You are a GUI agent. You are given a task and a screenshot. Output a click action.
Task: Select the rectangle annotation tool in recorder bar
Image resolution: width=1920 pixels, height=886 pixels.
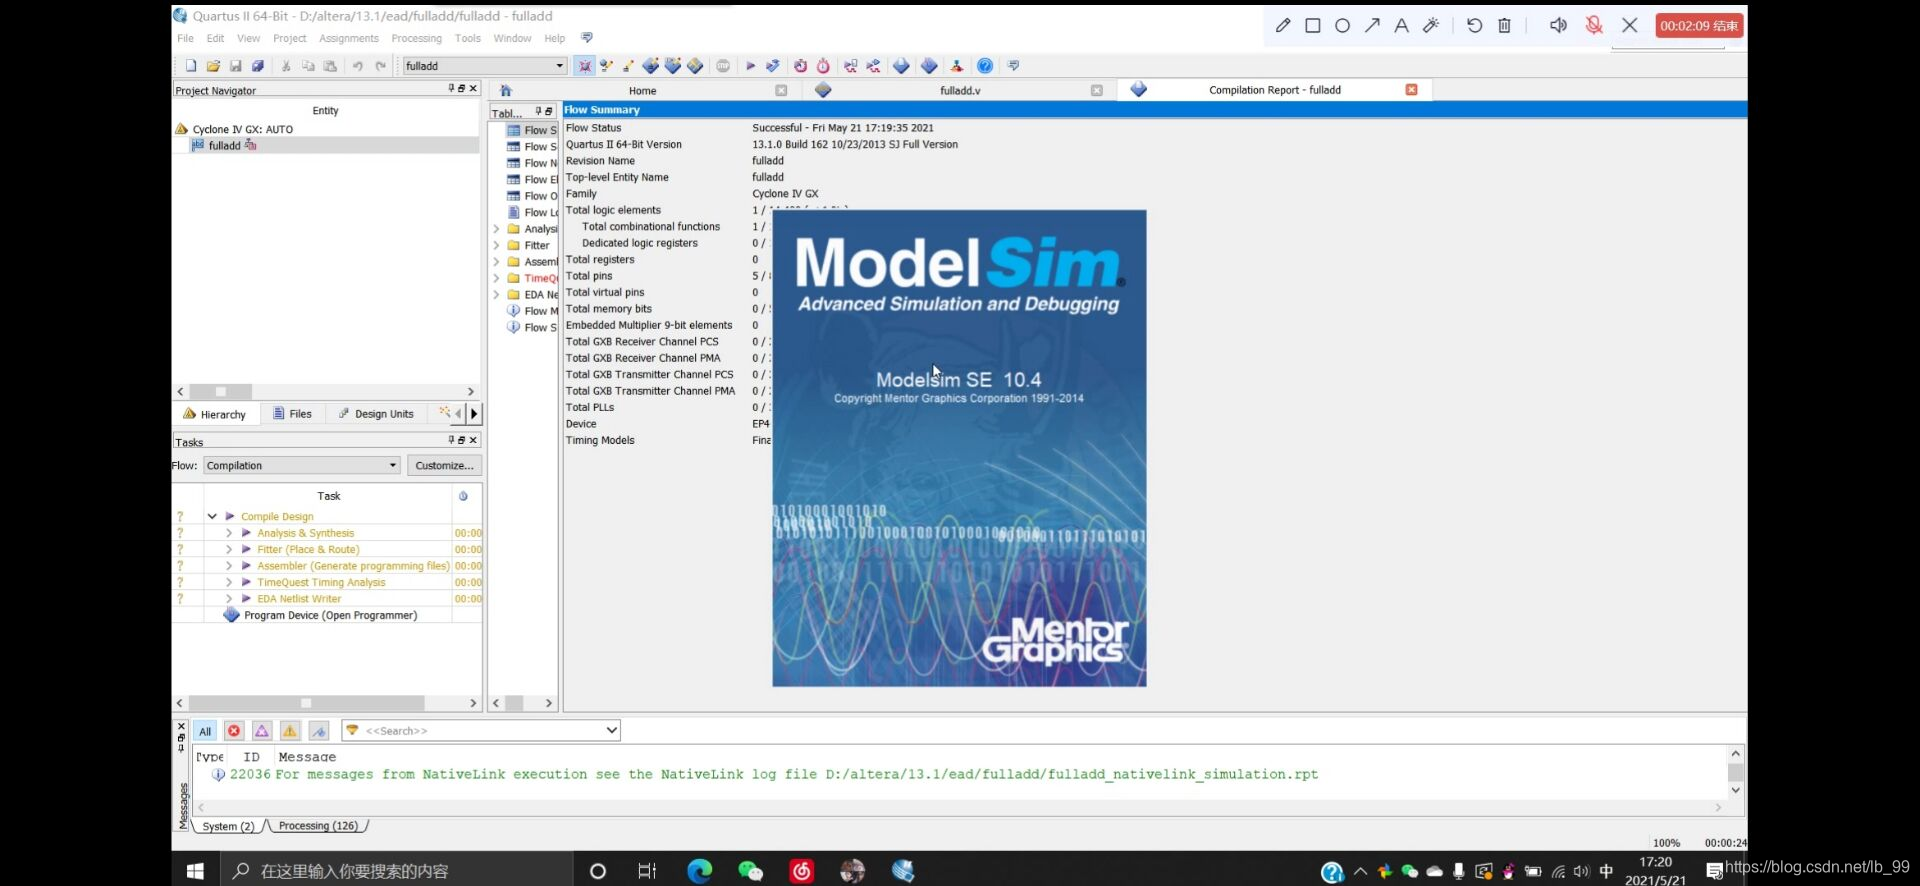tap(1313, 26)
